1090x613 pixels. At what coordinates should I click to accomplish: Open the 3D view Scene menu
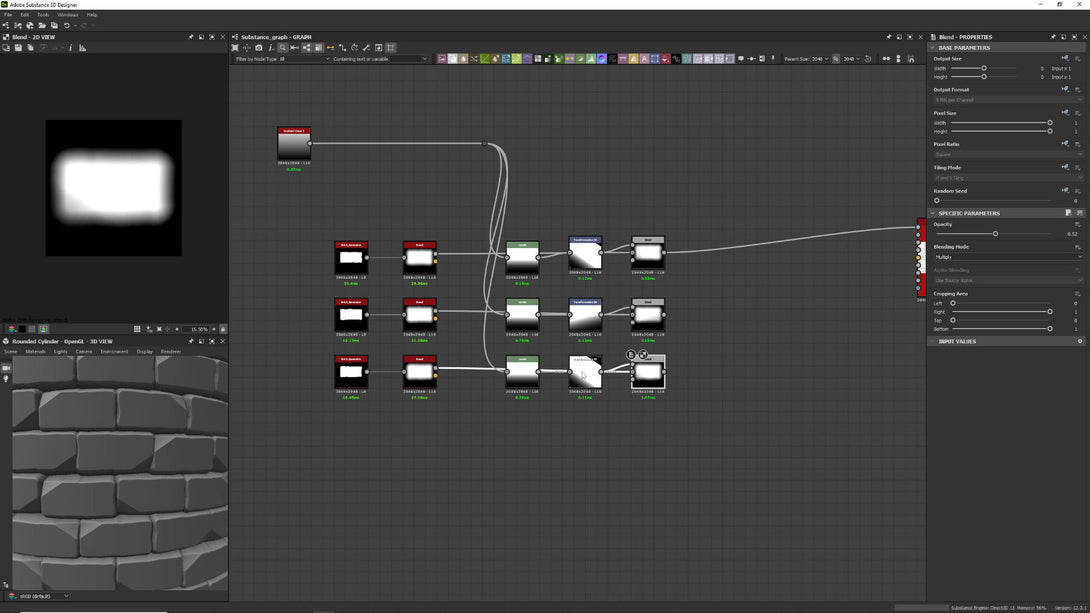click(10, 352)
